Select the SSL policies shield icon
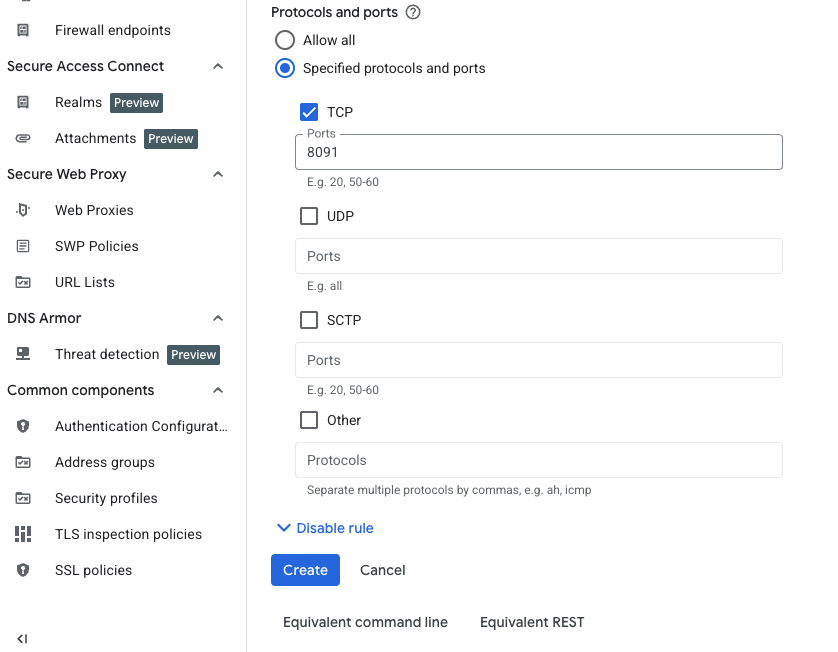 coord(22,570)
